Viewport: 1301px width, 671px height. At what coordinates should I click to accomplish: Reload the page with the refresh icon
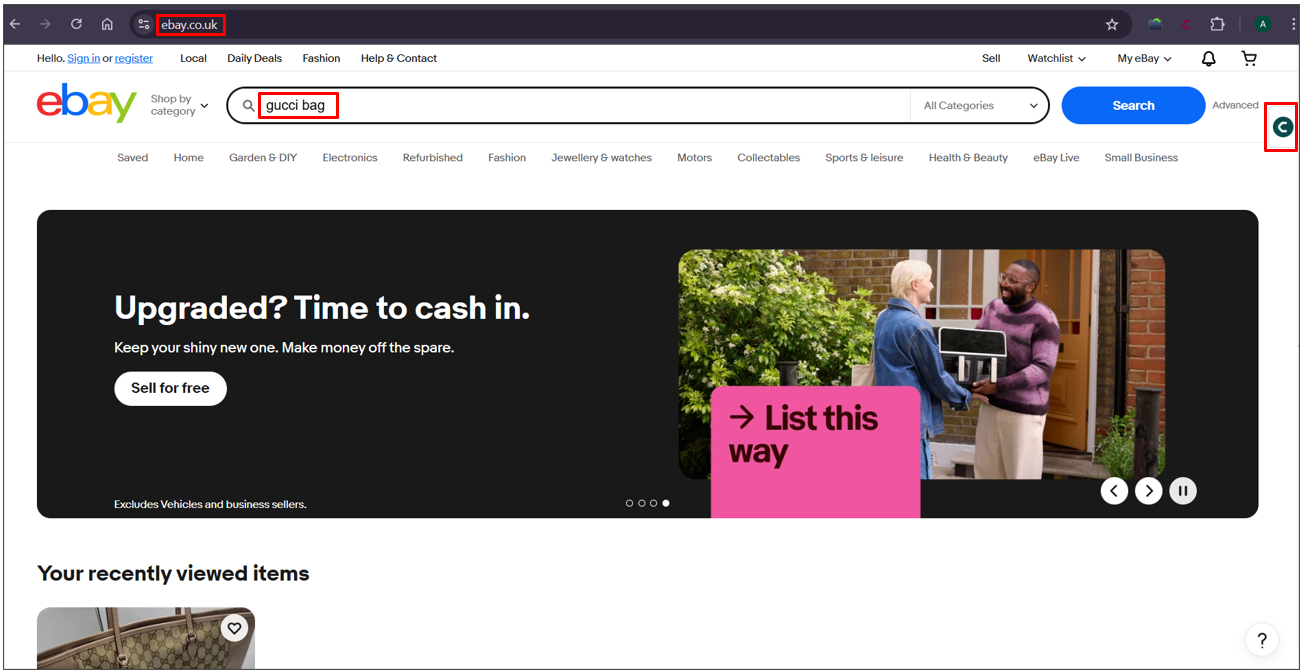click(76, 24)
